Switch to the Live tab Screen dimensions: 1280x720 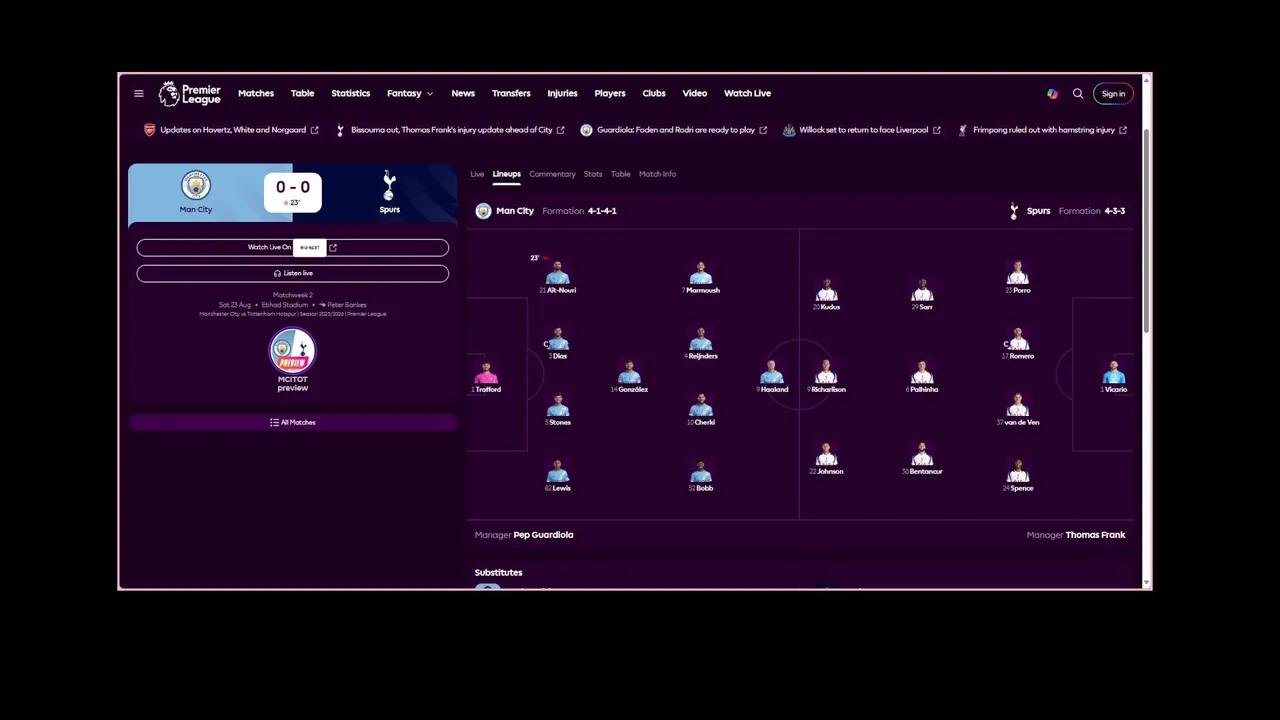click(477, 174)
